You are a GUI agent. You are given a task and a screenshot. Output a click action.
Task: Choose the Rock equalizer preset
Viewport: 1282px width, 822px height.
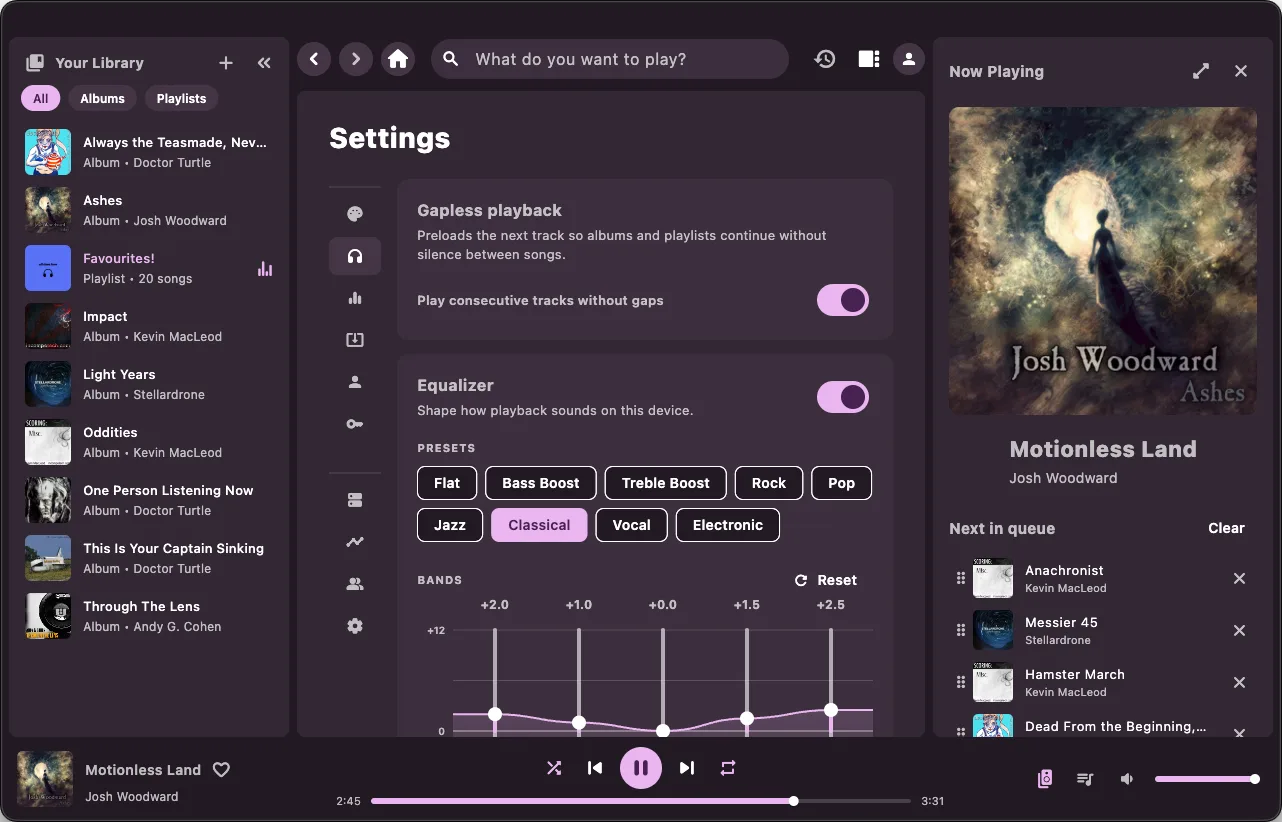[769, 483]
